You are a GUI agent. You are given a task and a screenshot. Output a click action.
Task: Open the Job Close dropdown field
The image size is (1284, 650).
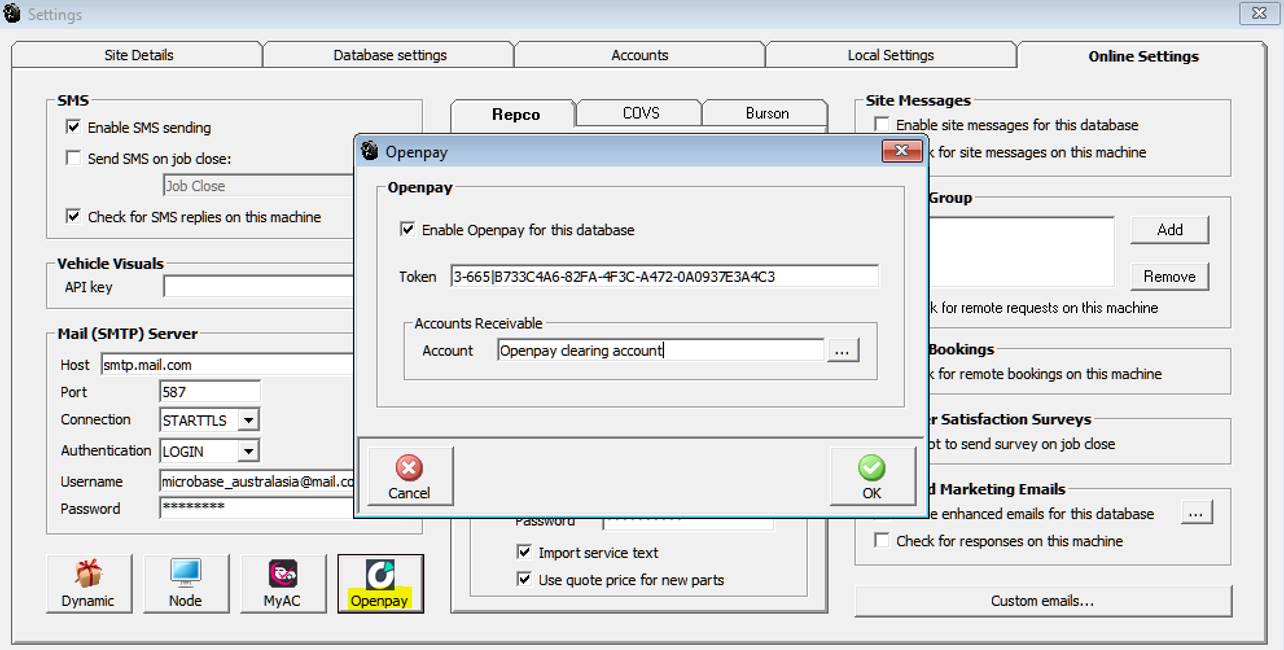pos(258,185)
